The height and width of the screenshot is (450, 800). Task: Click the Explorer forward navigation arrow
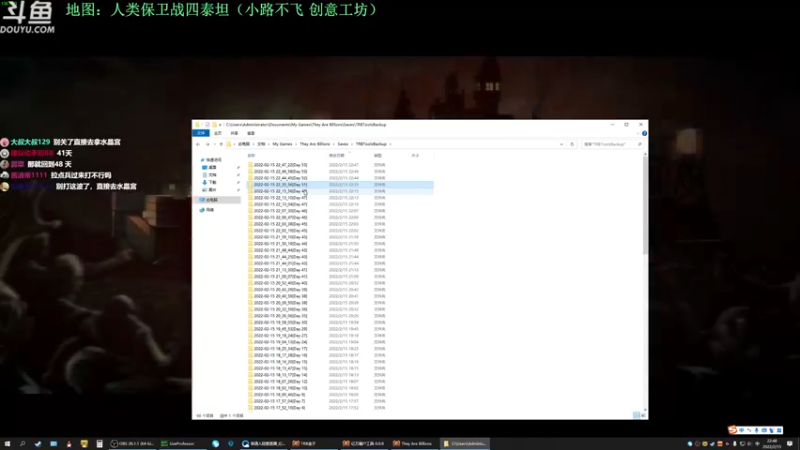[x=207, y=144]
